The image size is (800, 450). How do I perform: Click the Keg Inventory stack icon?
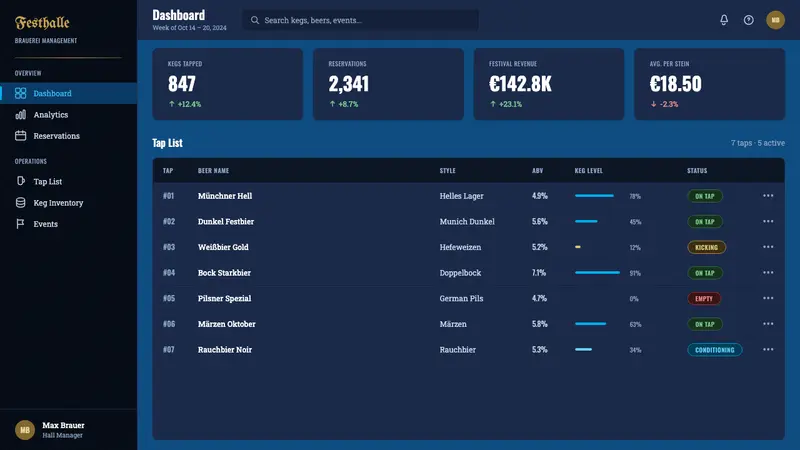coord(20,203)
